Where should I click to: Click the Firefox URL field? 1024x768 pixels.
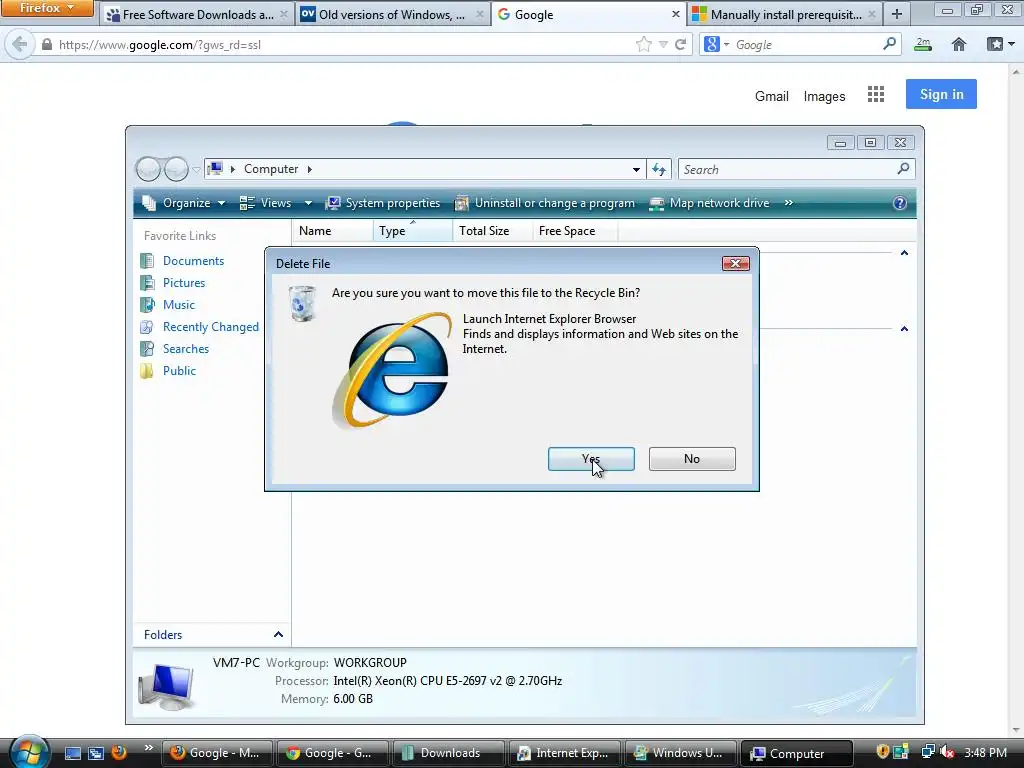point(340,44)
